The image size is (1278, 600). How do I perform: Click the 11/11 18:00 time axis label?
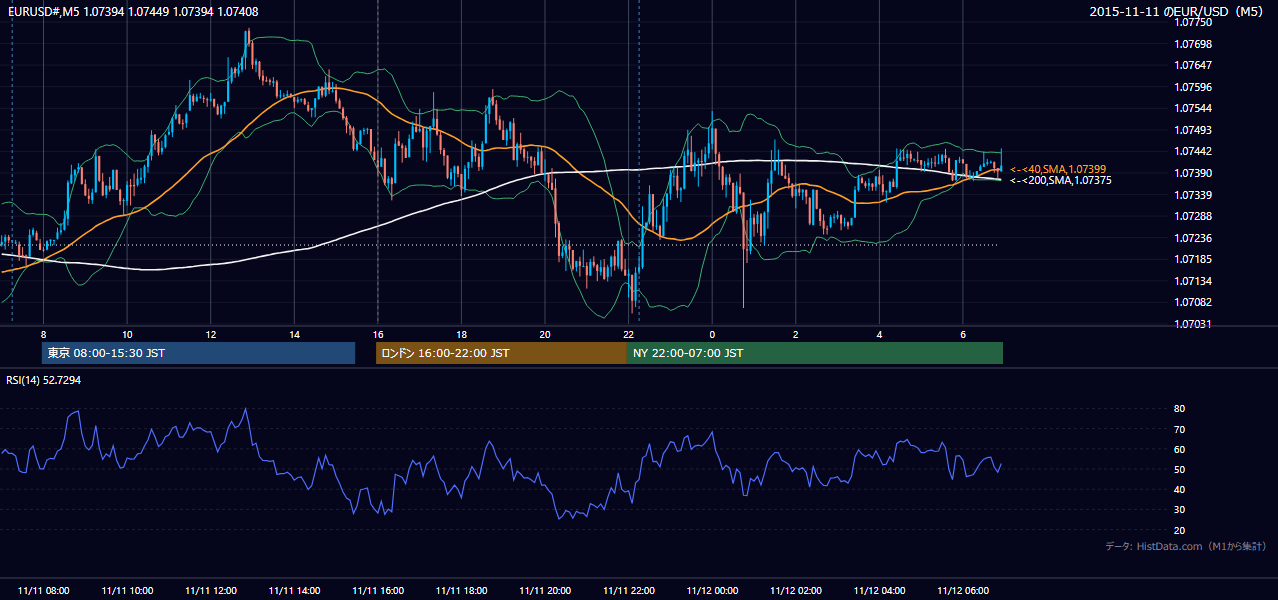point(461,591)
